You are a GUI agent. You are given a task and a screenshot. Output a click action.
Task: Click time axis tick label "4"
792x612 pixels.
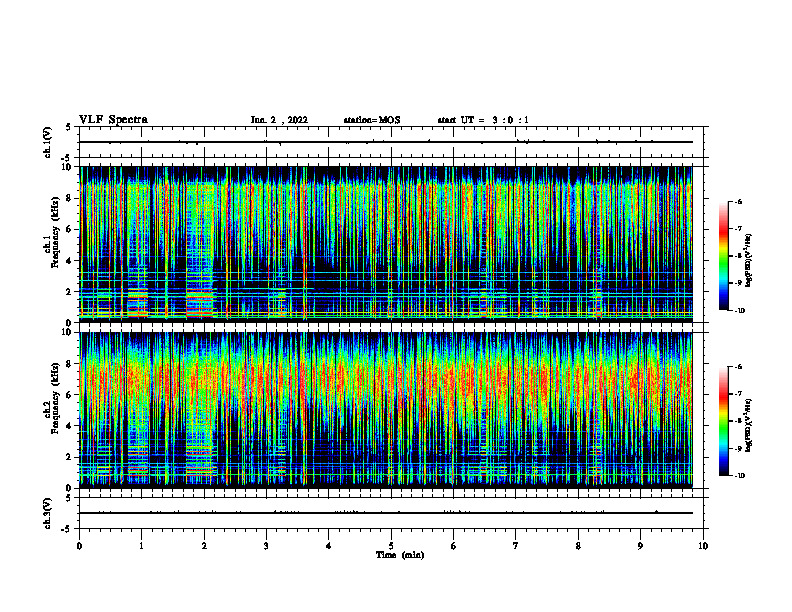(329, 546)
